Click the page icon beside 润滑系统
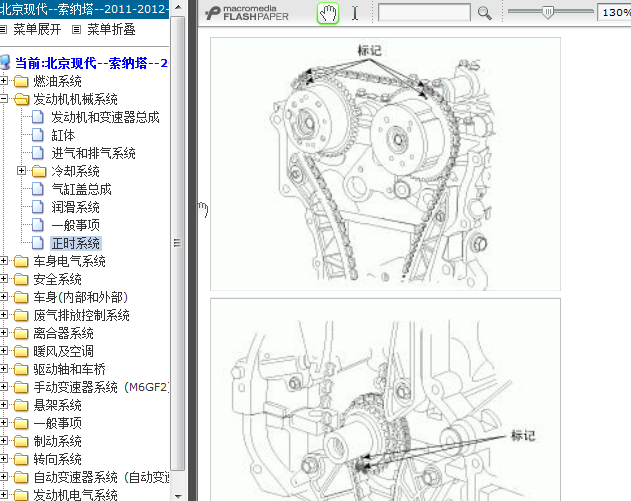The width and height of the screenshot is (631, 501). pyautogui.click(x=38, y=207)
